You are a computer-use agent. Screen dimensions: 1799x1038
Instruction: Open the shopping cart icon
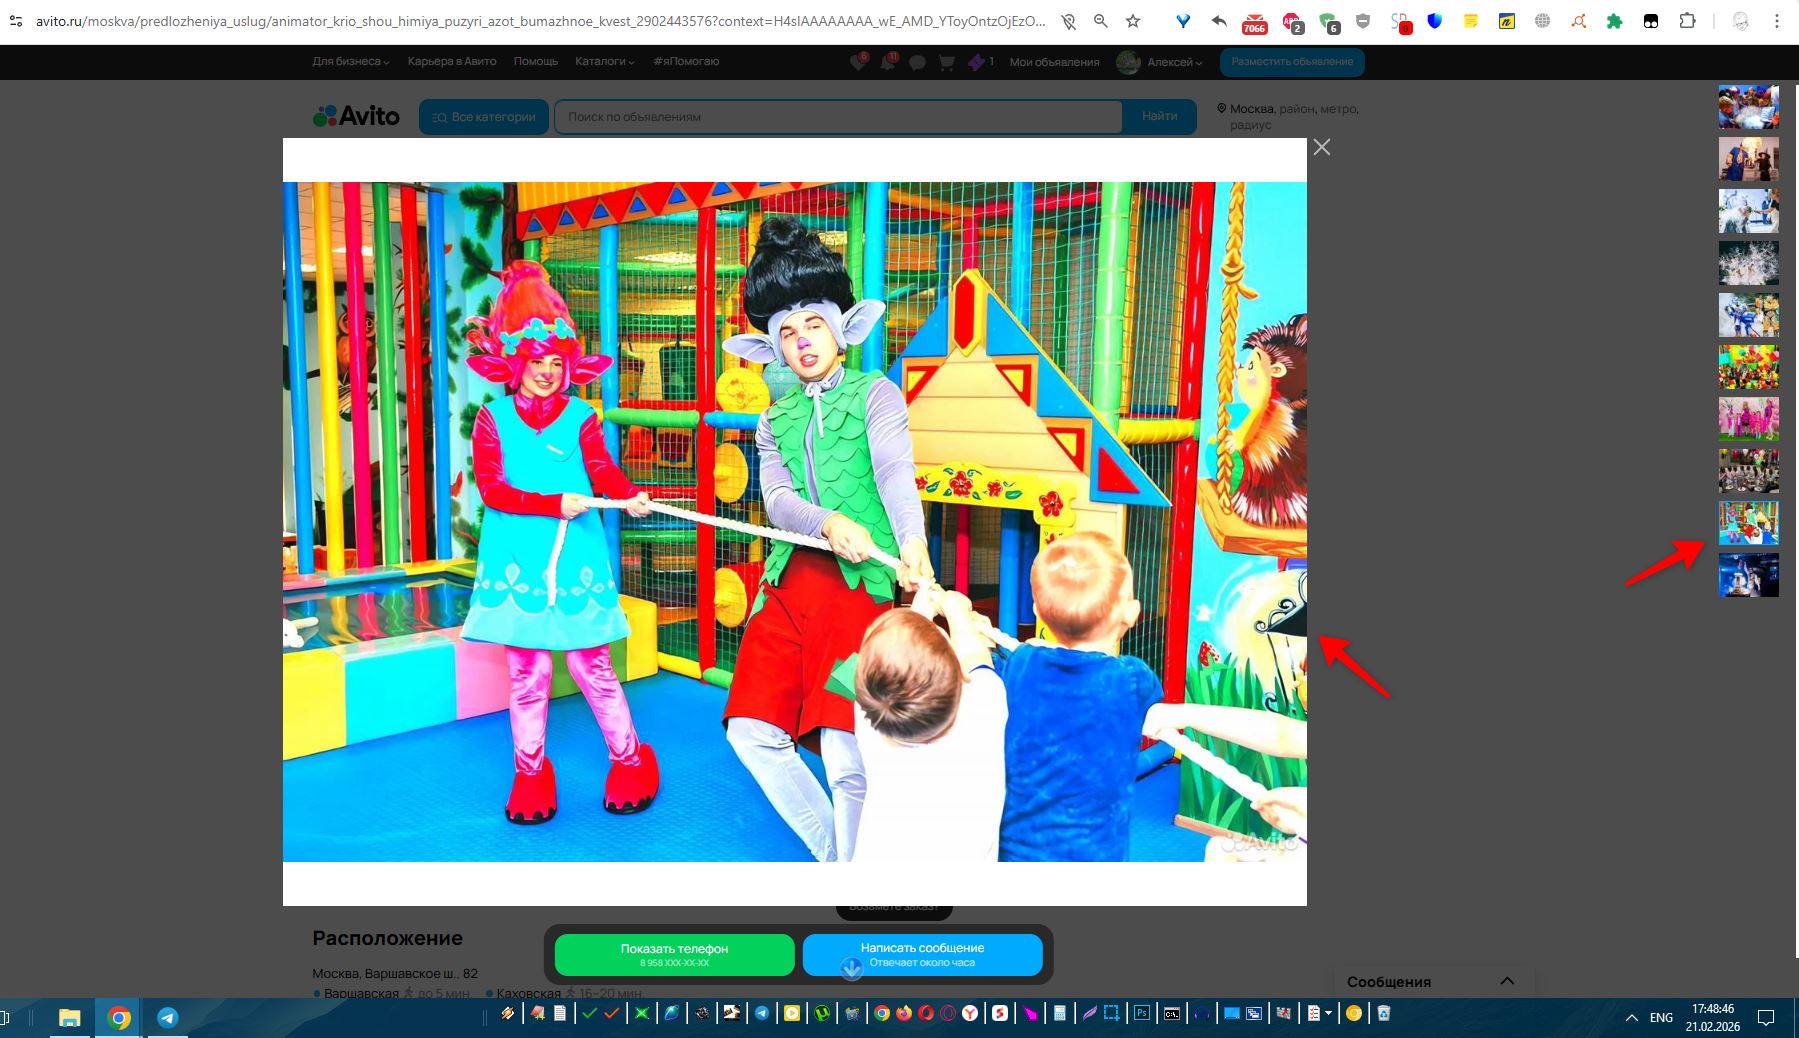(x=946, y=62)
